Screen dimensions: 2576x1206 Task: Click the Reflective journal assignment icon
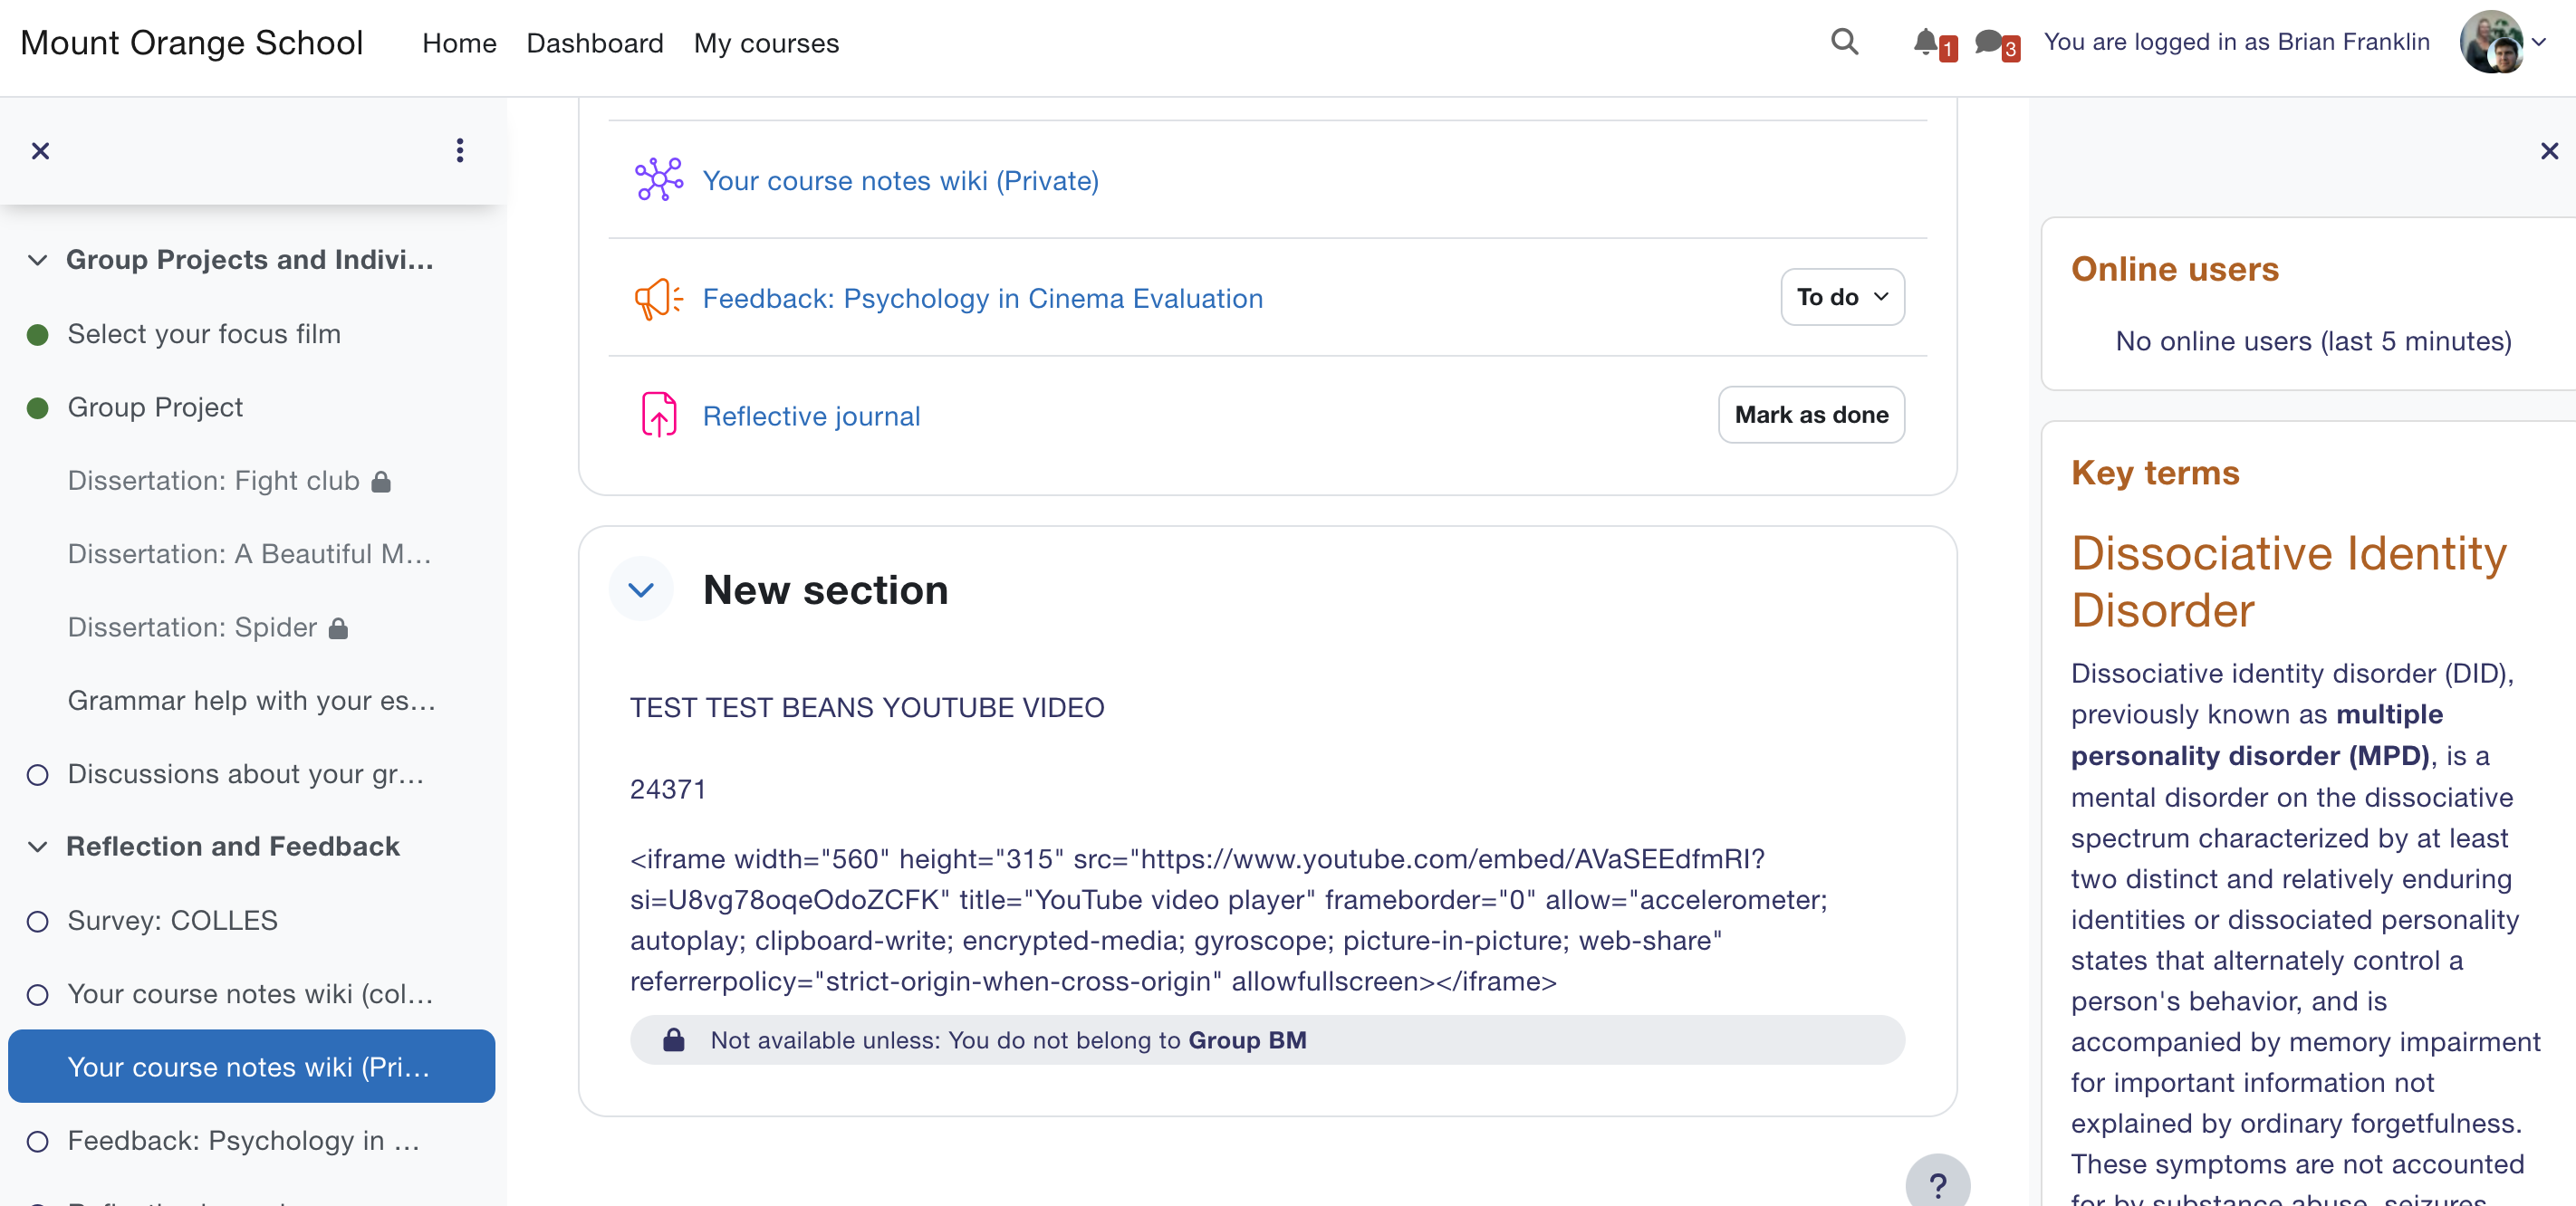click(x=659, y=415)
